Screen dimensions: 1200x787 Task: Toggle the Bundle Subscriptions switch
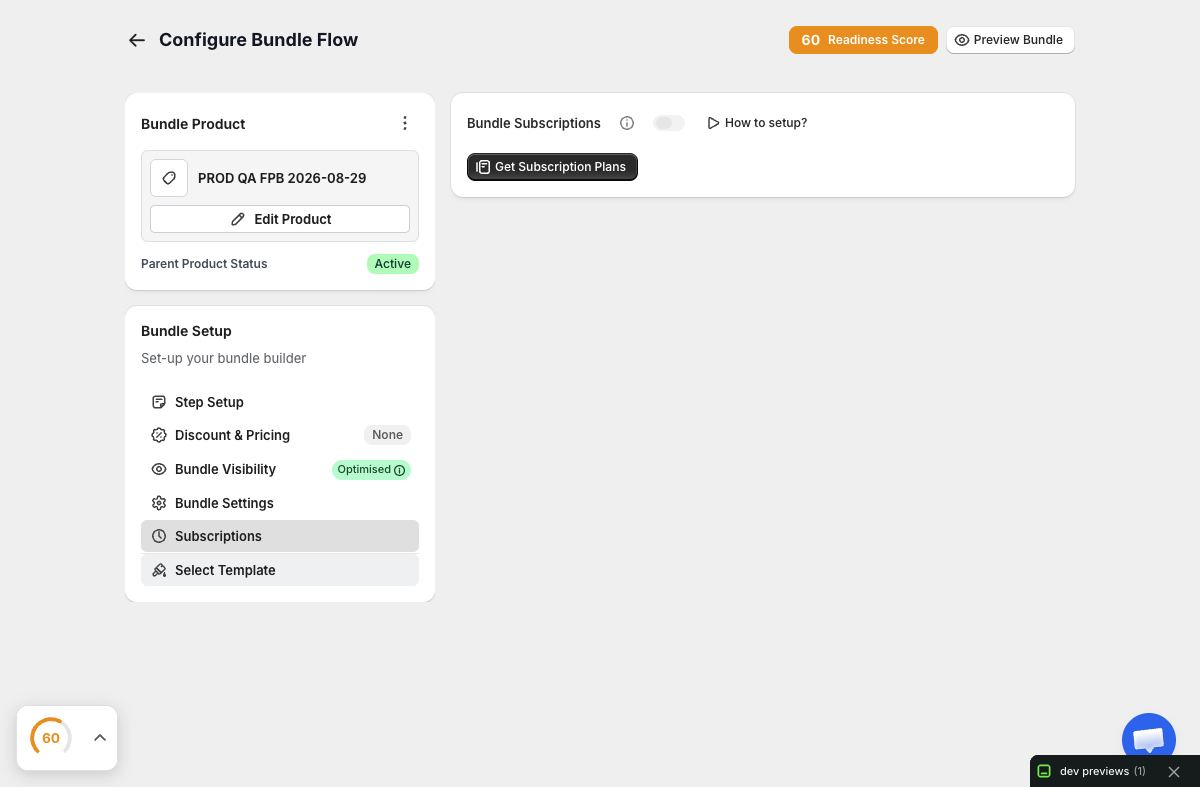(x=669, y=123)
